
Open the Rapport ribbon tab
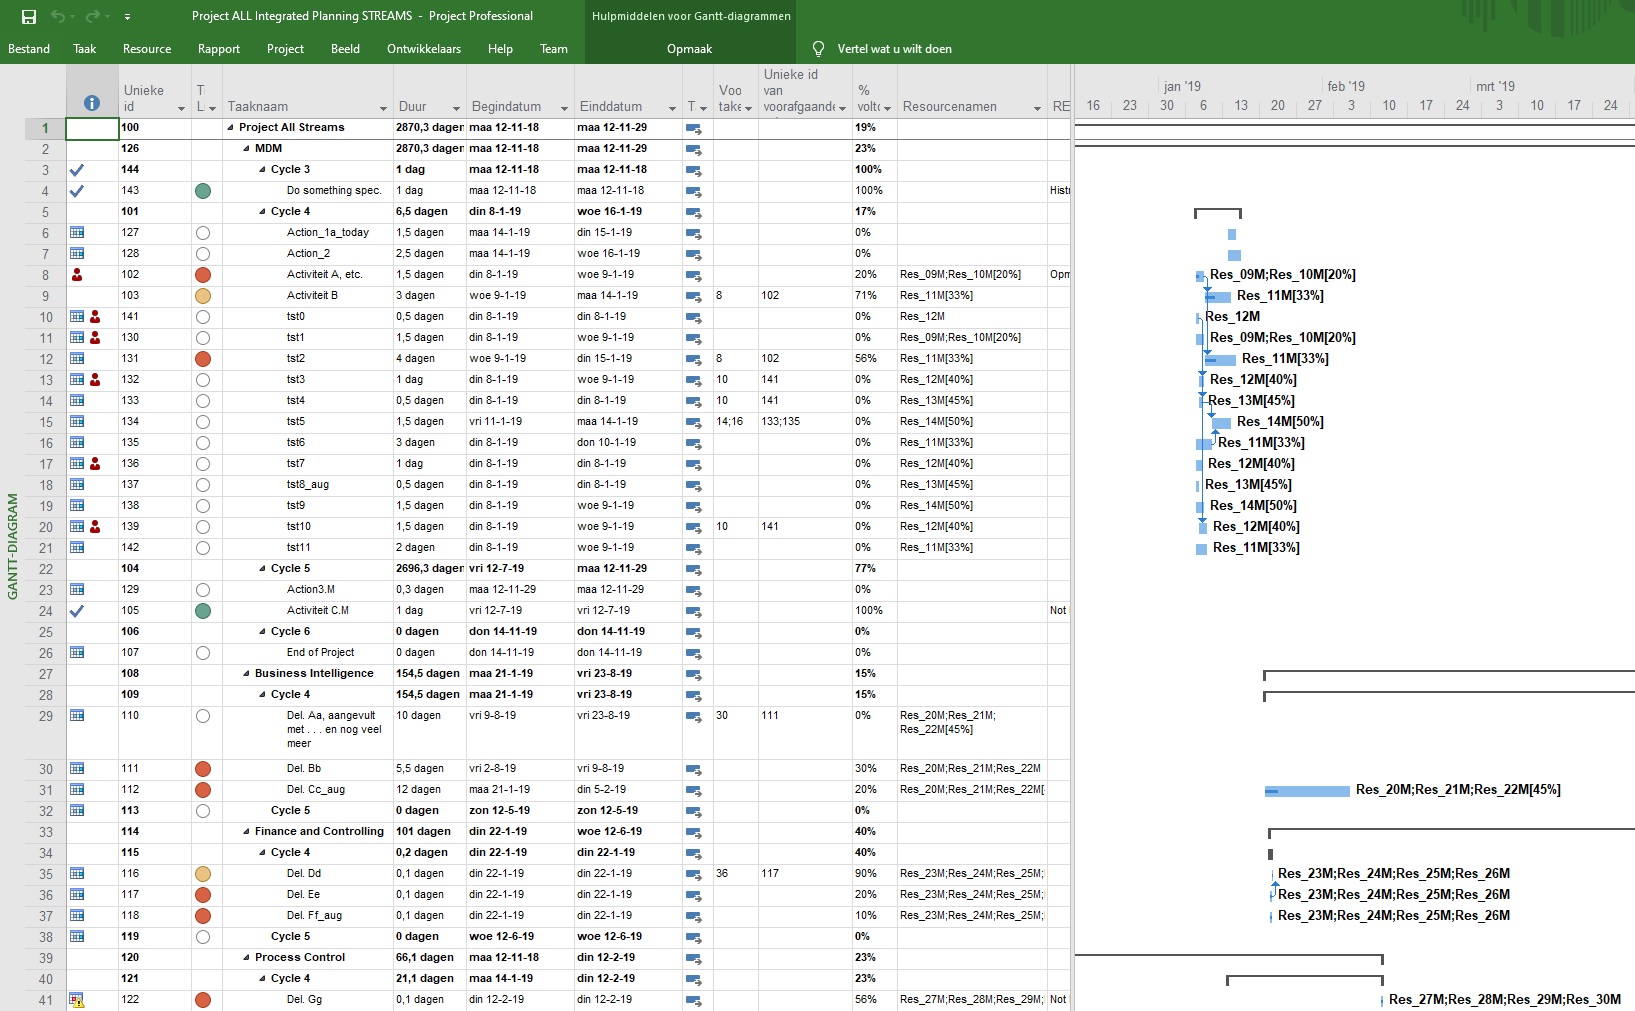(x=218, y=49)
